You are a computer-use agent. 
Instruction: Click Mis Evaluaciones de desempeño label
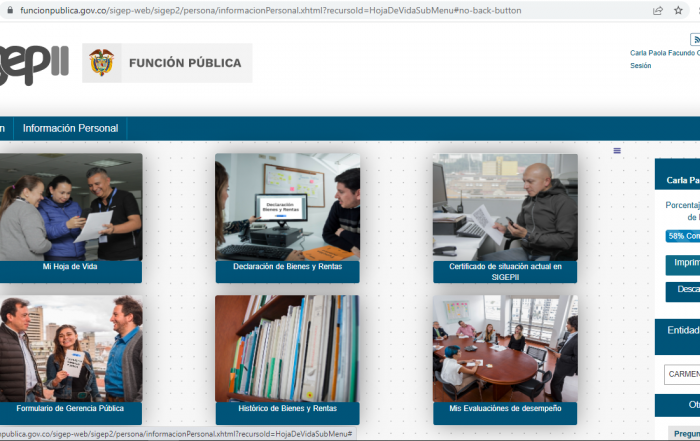point(505,413)
